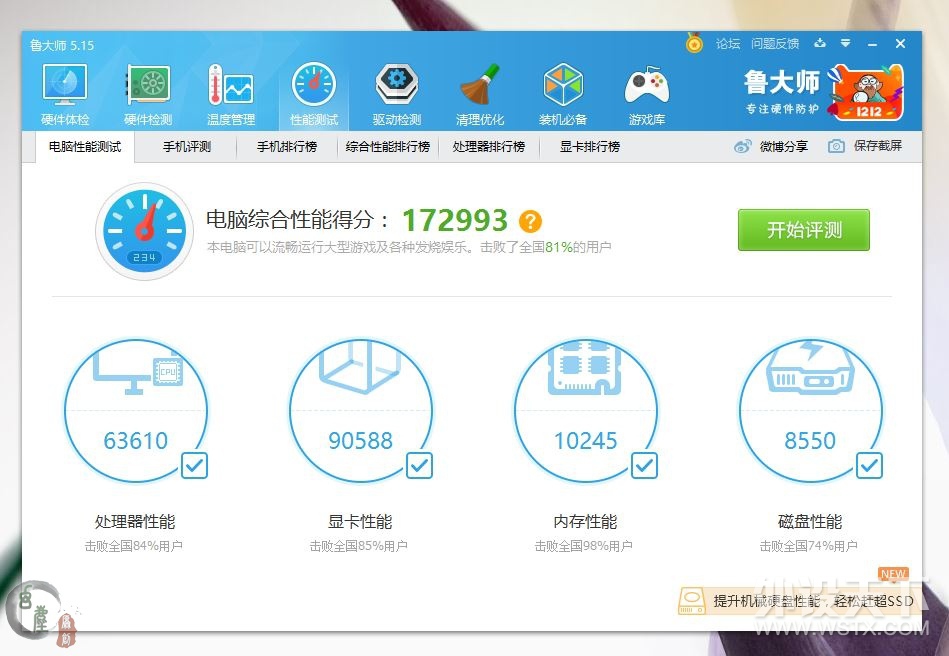Screen dimensions: 949x656
Task: Click 击败全国98%用户 text
Action: (584, 546)
